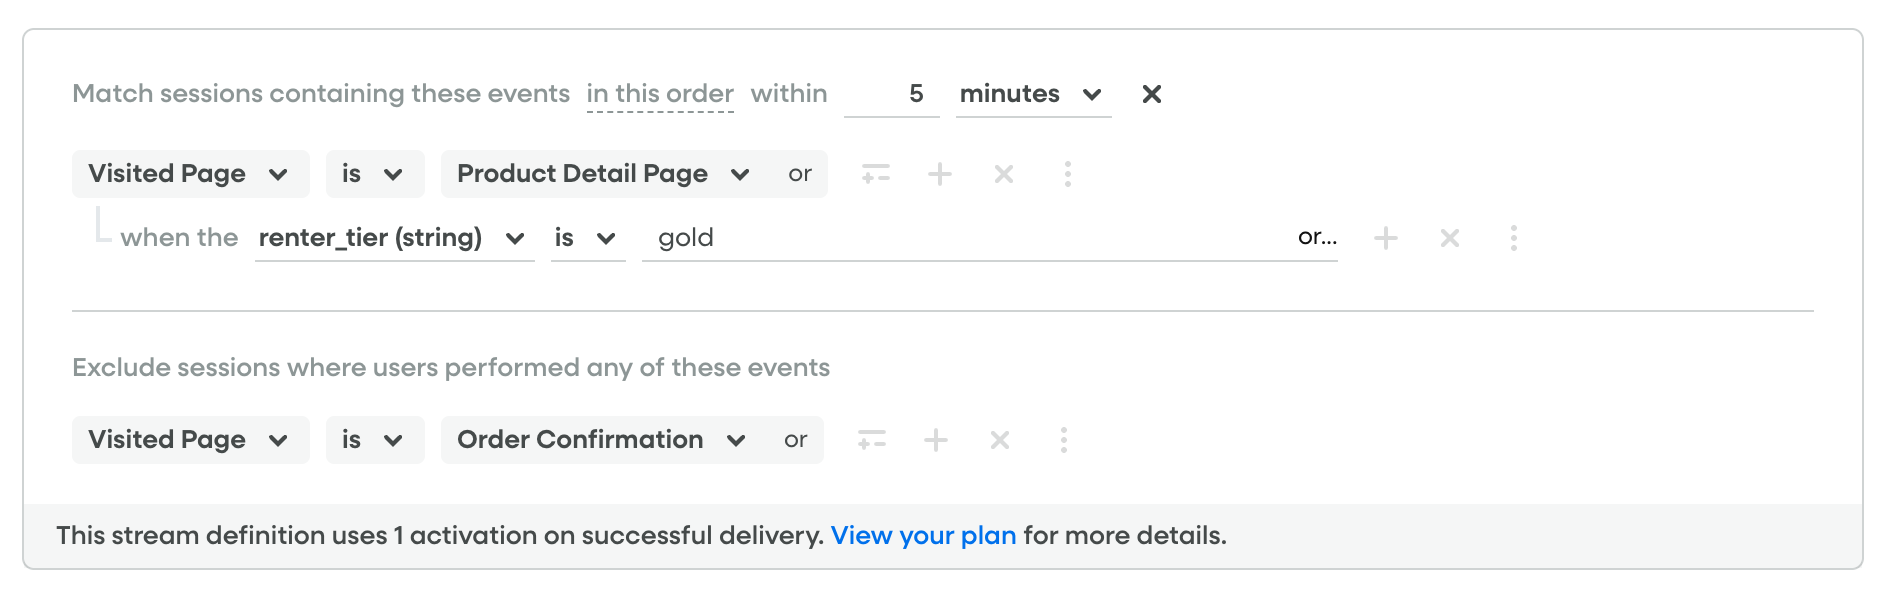Image resolution: width=1880 pixels, height=590 pixels.
Task: Delete the Product Detail Page event row
Action: (x=1004, y=174)
